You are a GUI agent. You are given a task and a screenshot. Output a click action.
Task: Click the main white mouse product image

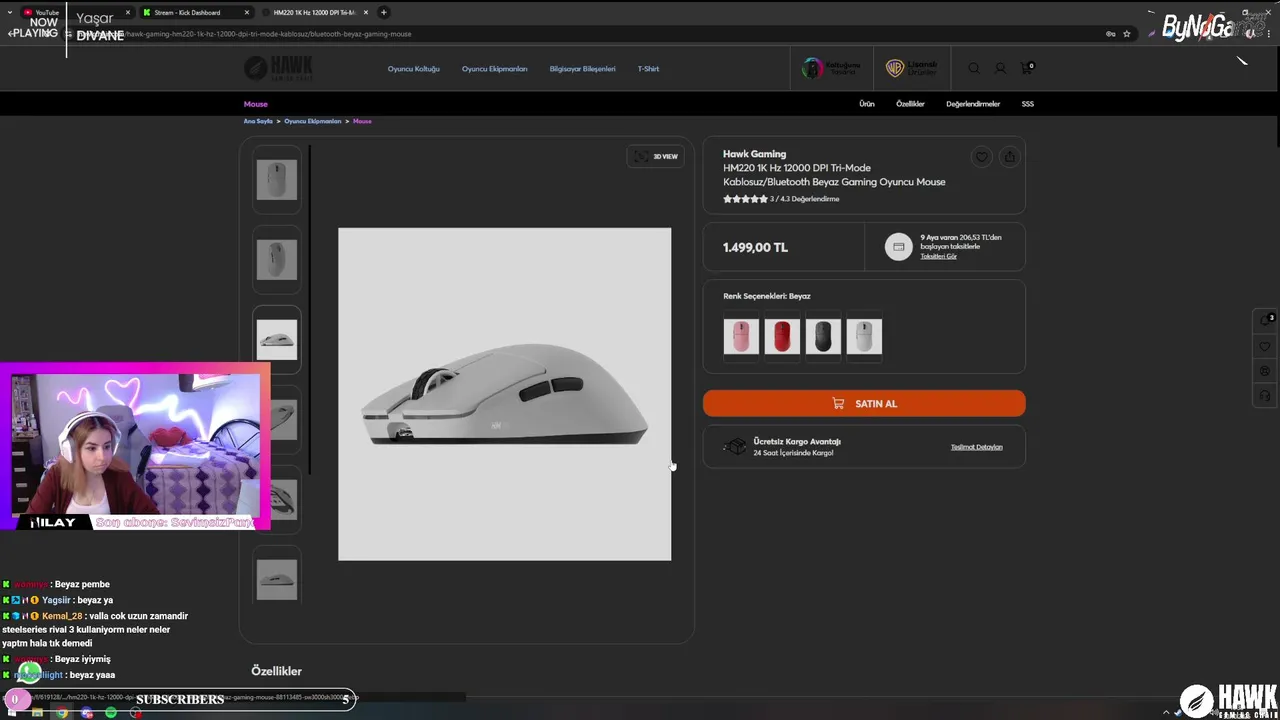coord(504,394)
